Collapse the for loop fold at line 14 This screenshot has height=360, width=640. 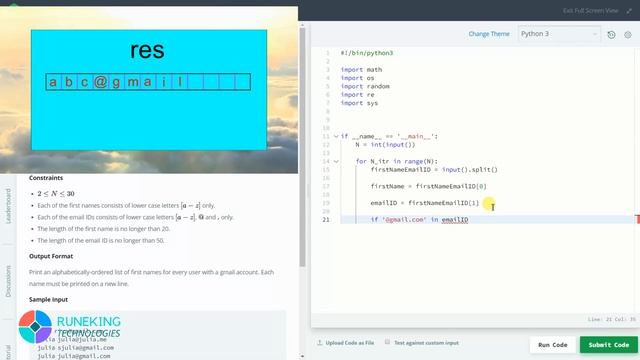click(336, 161)
